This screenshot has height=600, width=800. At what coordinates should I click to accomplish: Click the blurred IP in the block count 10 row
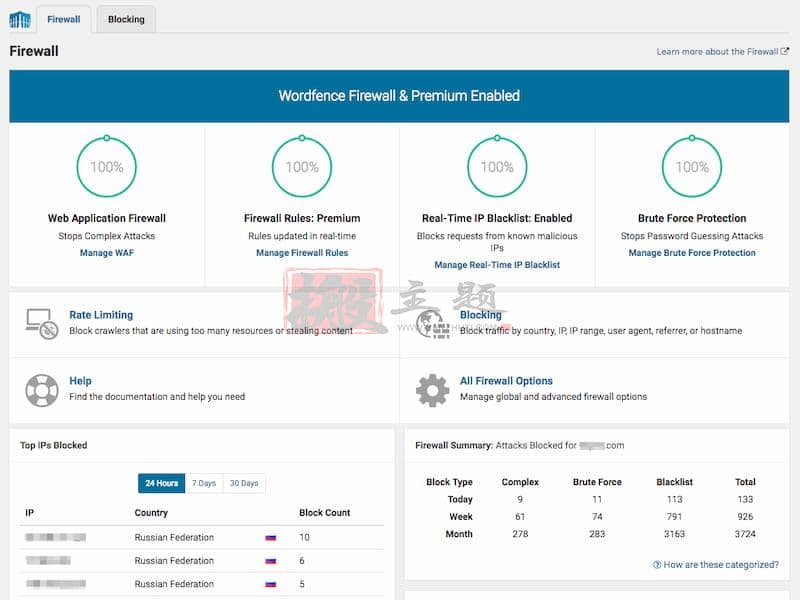pos(55,537)
